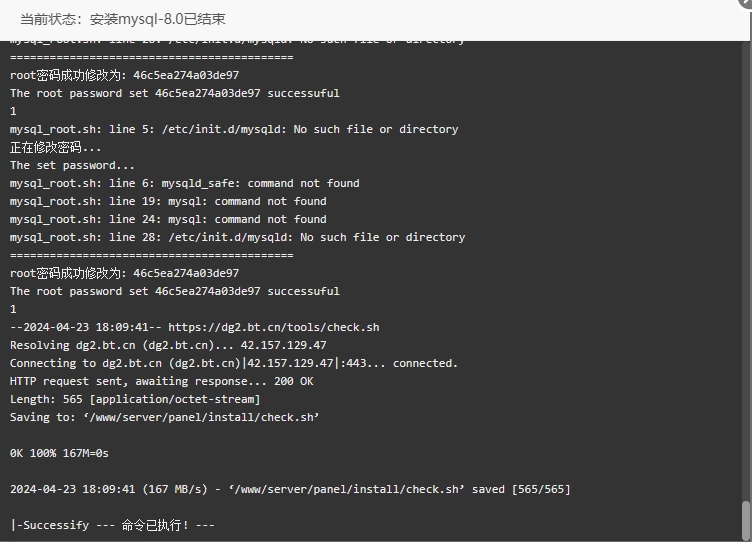Click the 'Length: 565 [application/octet-stream]' line
This screenshot has width=752, height=542.
pyautogui.click(x=135, y=399)
